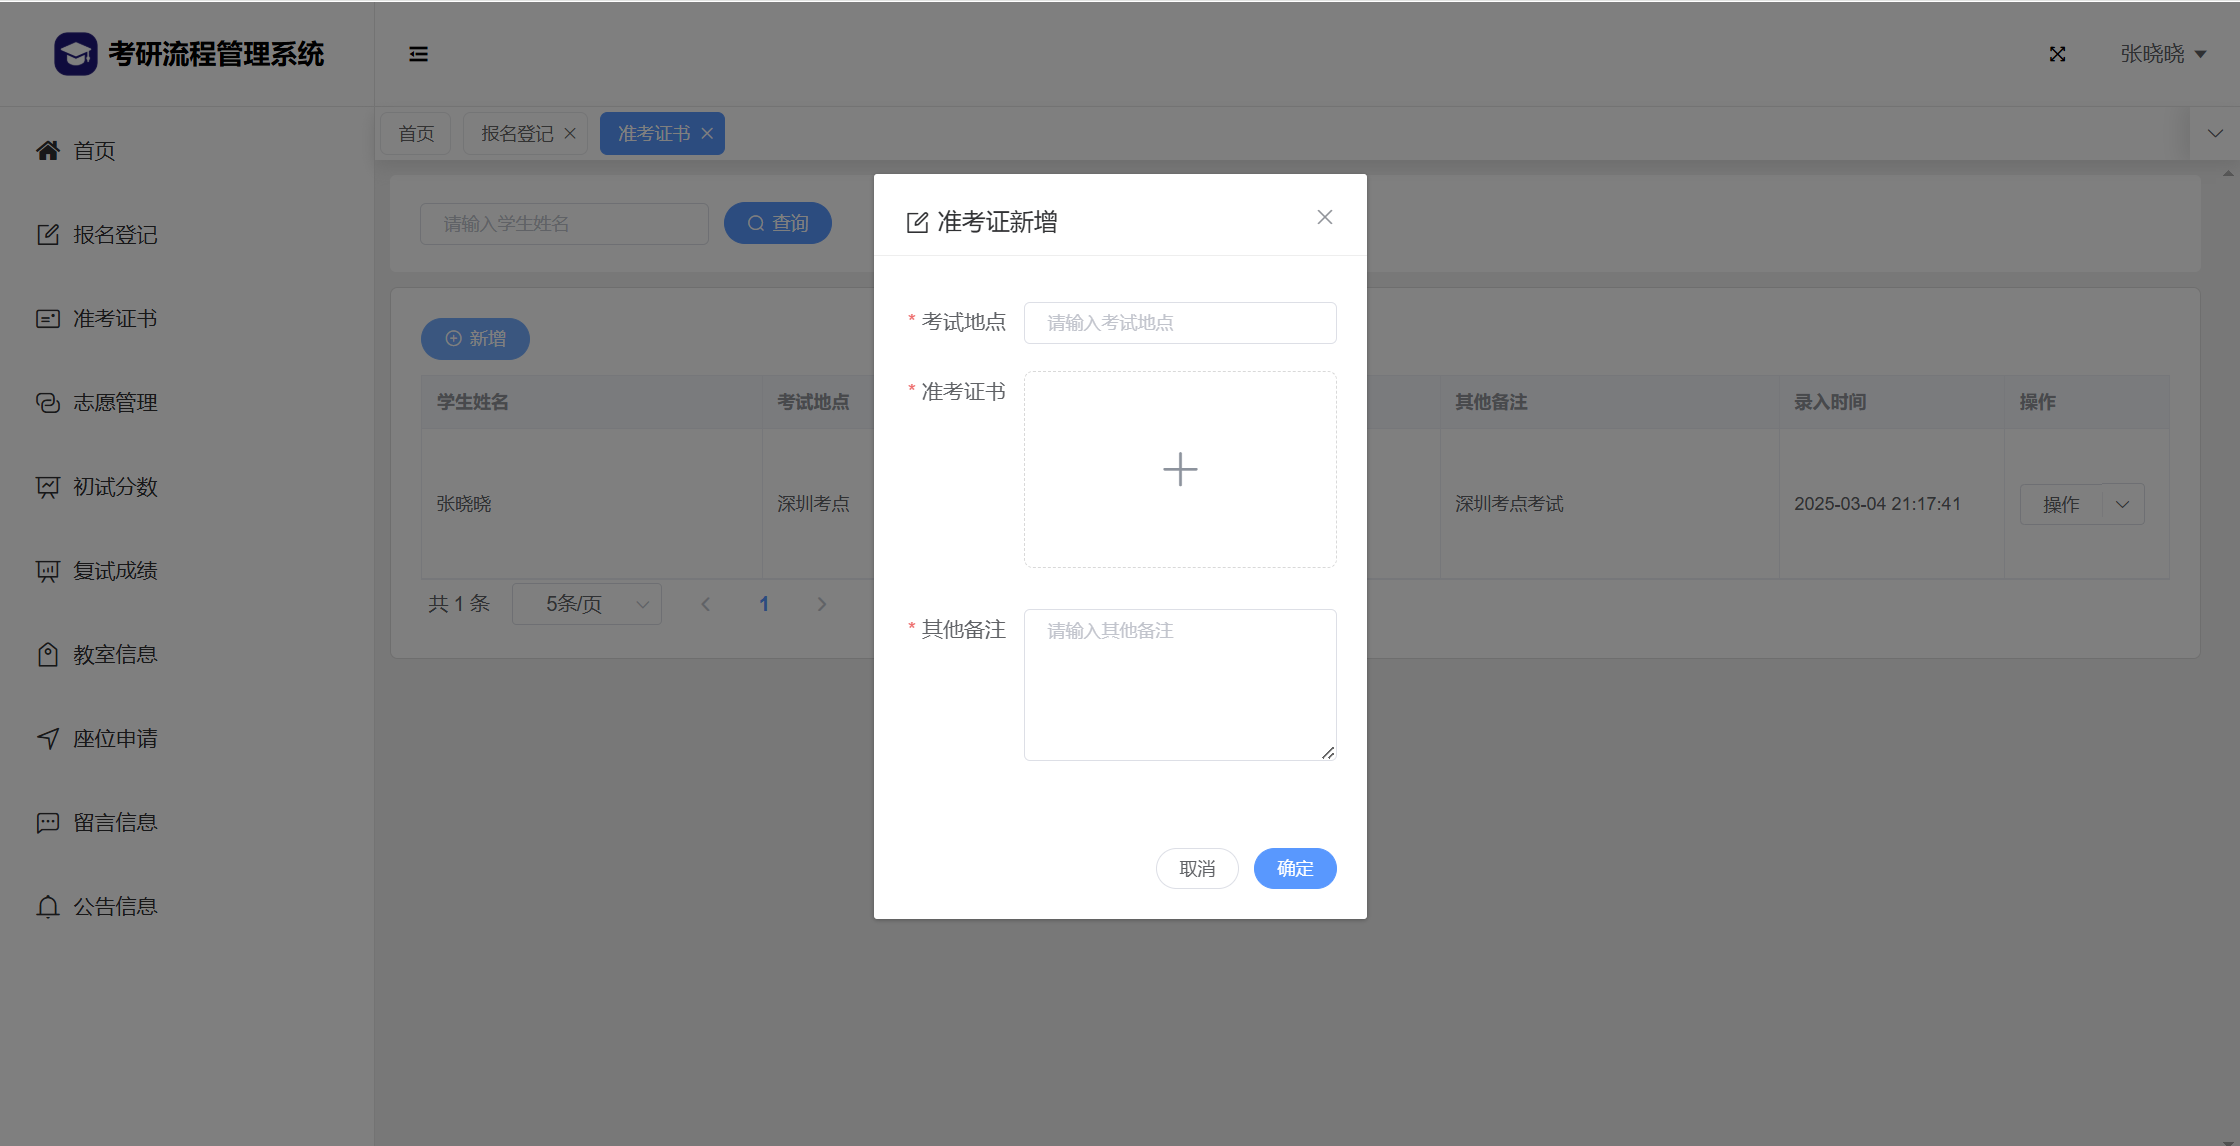Switch to the 首页 tab
This screenshot has width=2240, height=1146.
416,133
